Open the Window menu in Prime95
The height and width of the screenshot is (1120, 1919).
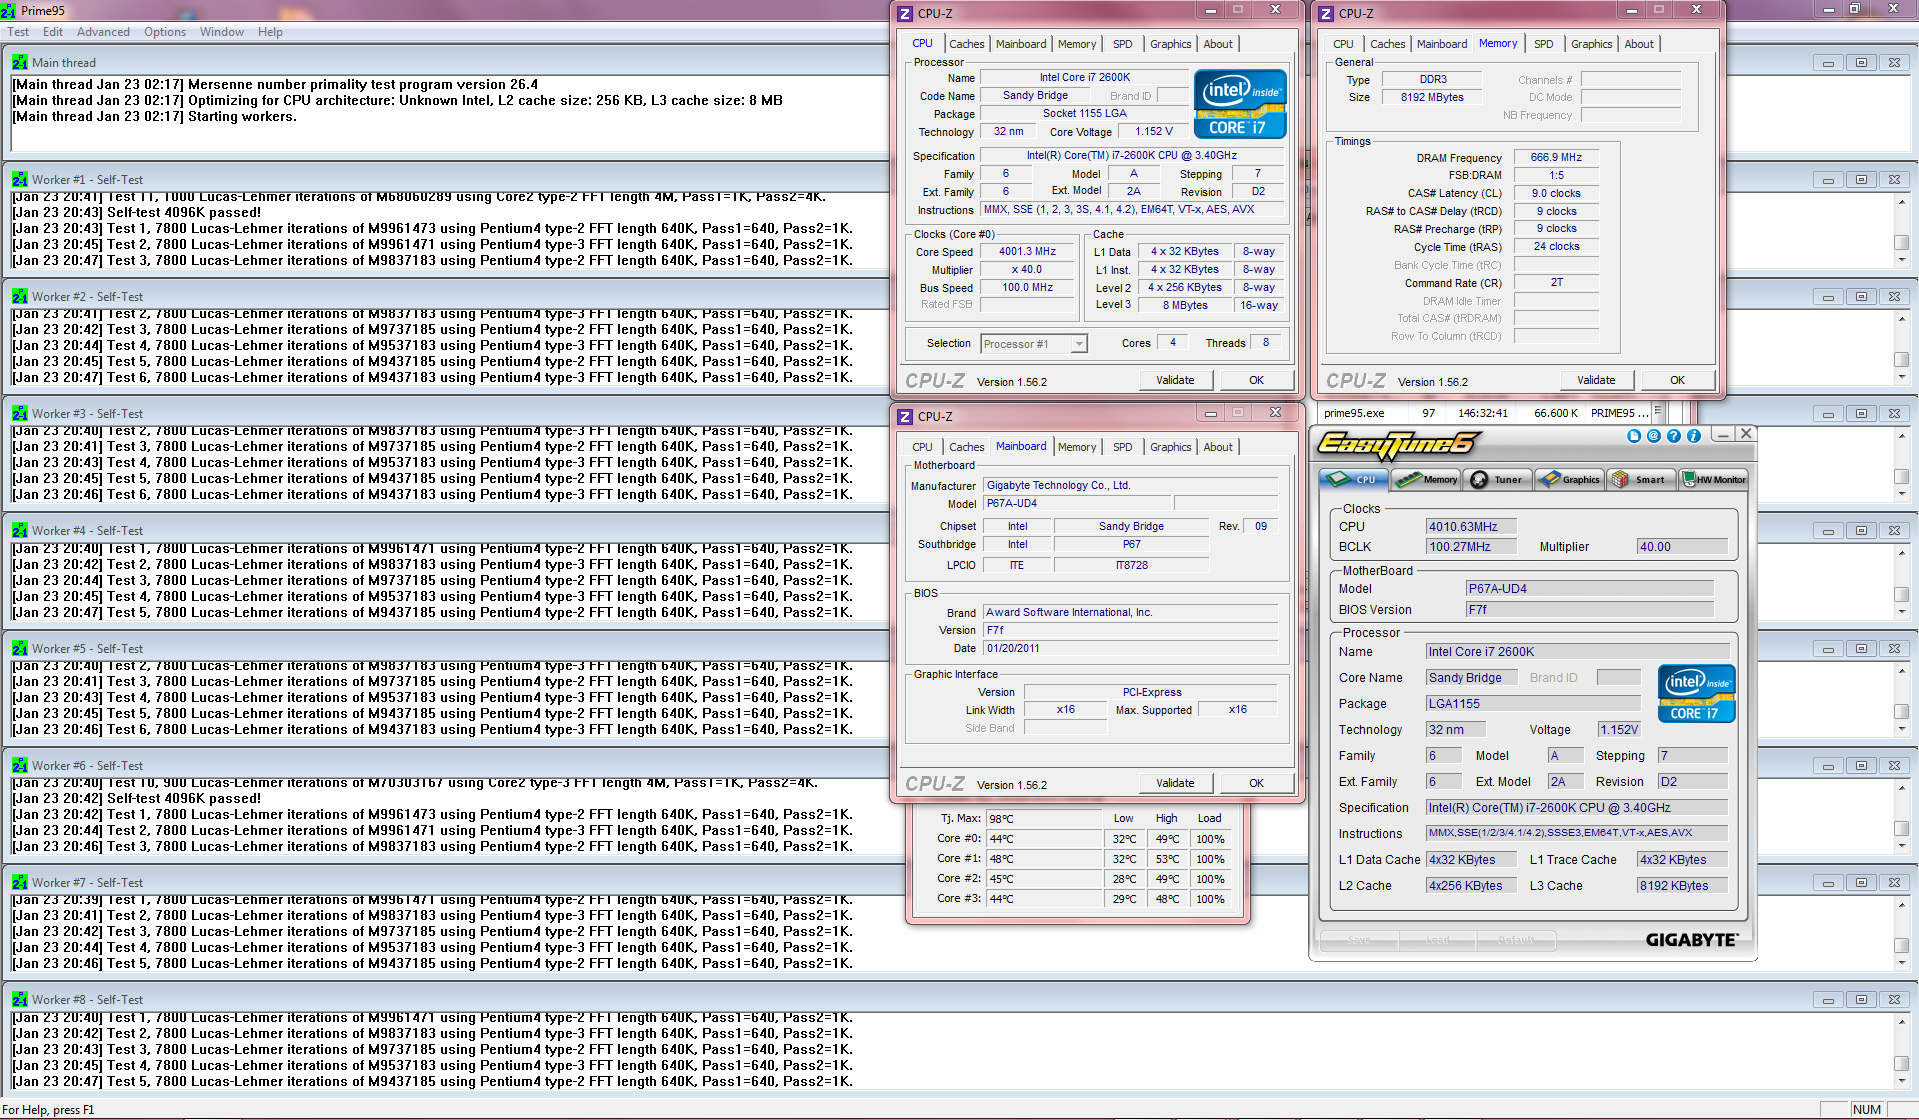coord(222,32)
